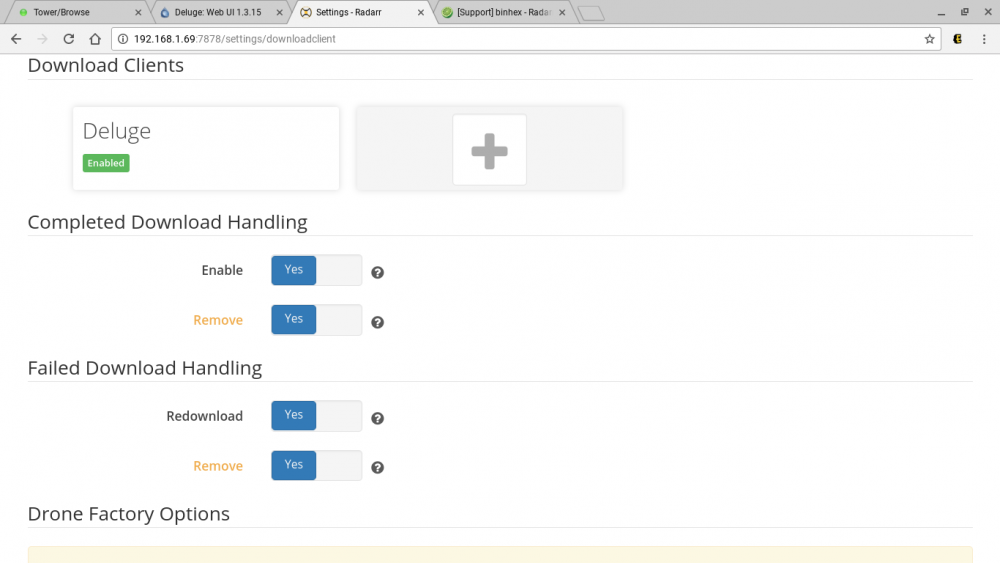Click the browser forward arrow
The width and height of the screenshot is (1000, 563).
coord(42,39)
